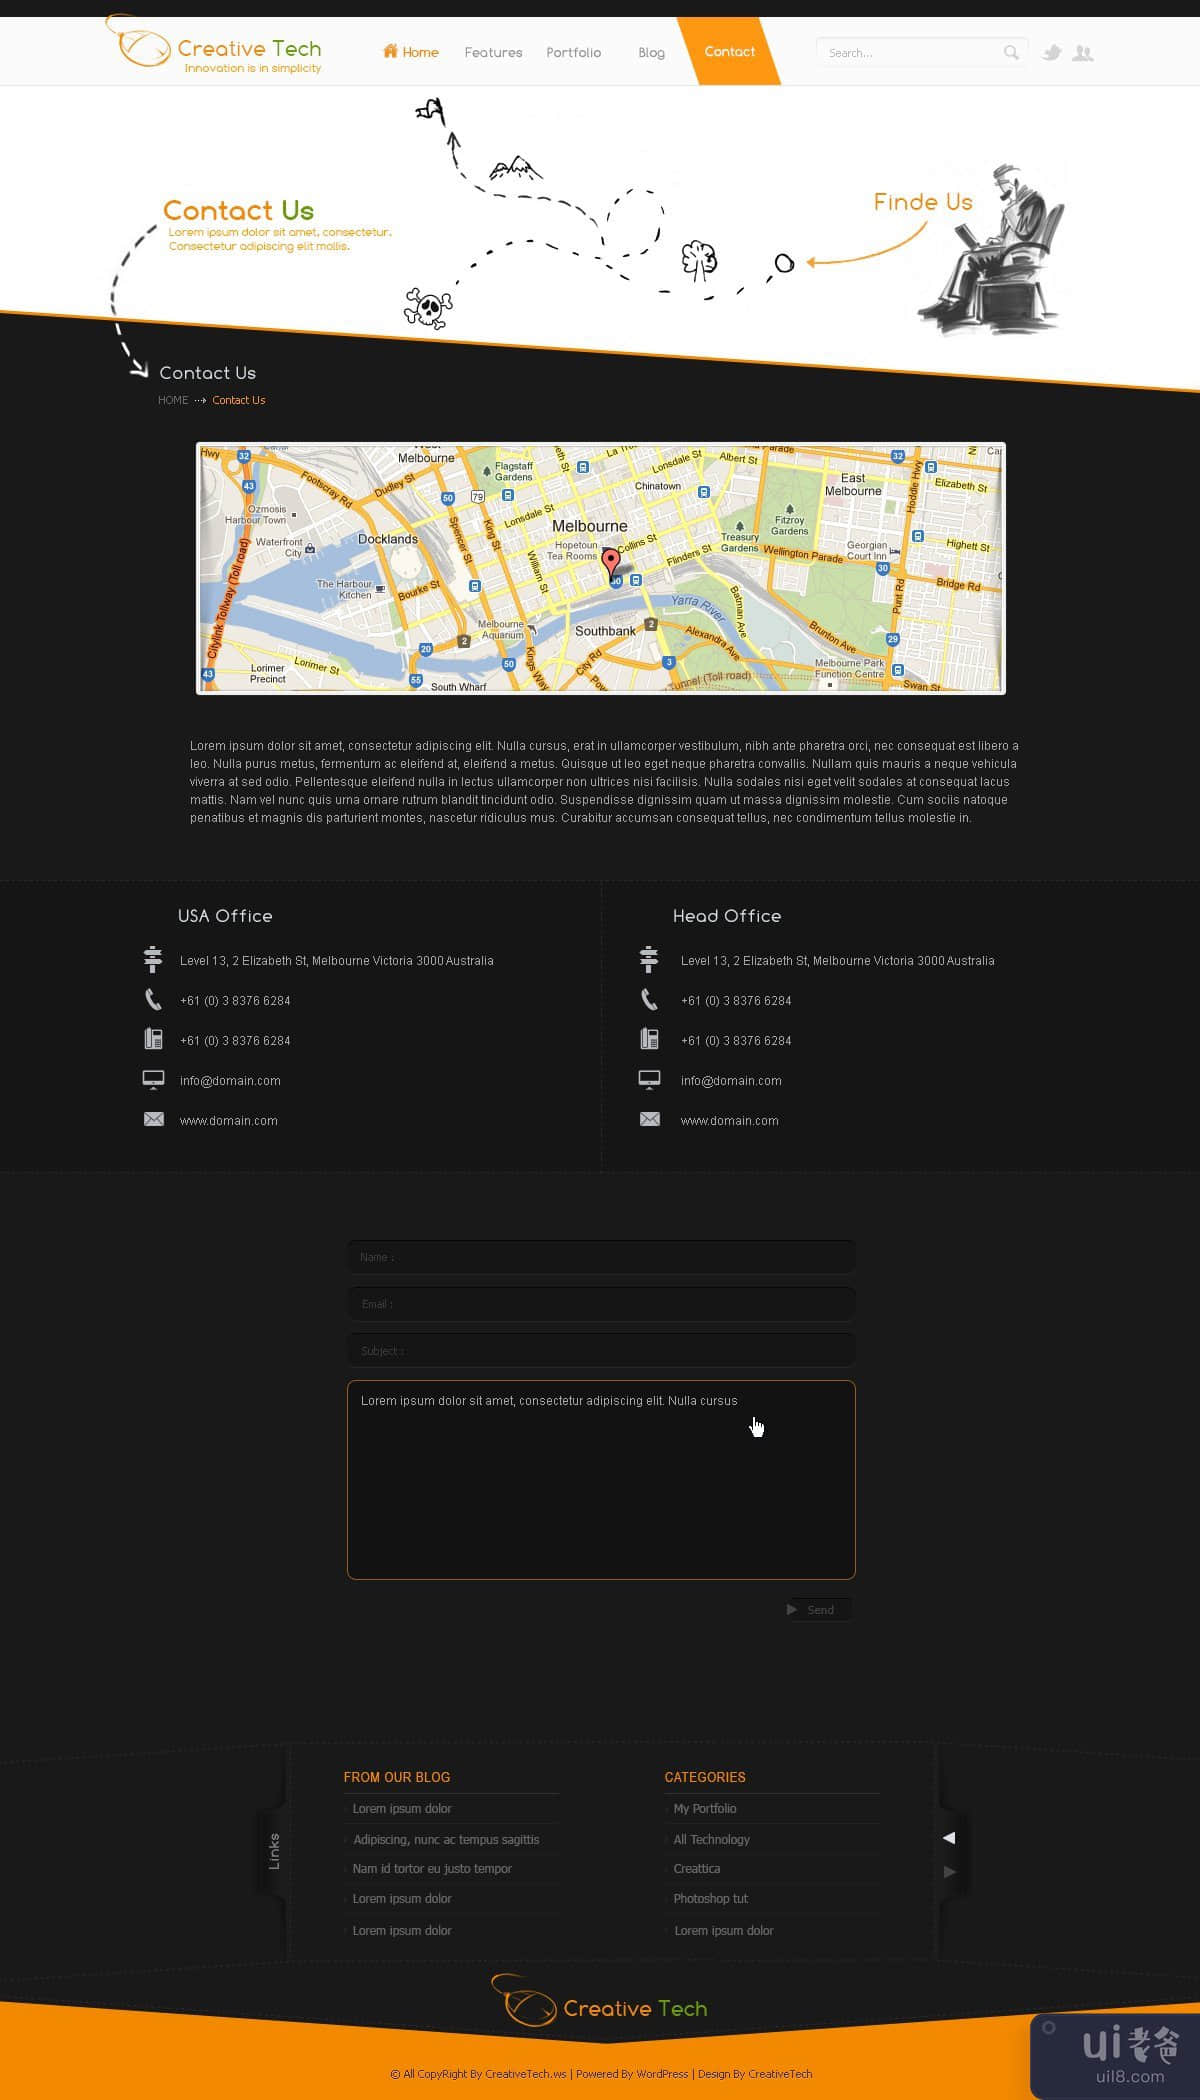Click the USA Office signpost address icon

pos(153,960)
